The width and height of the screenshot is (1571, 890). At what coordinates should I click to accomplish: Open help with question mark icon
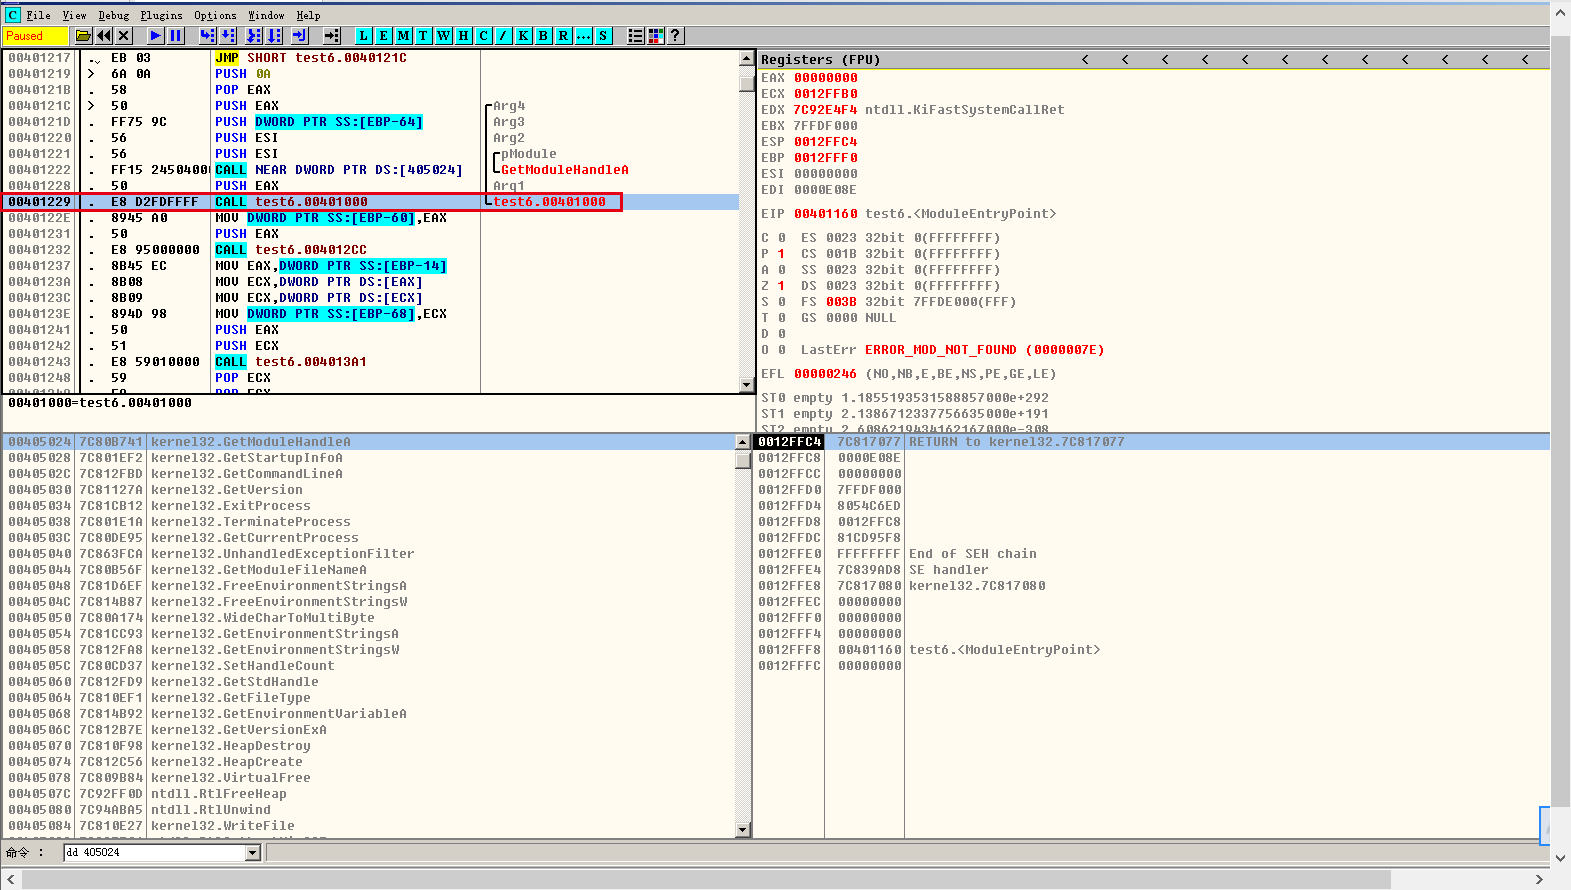pos(676,36)
